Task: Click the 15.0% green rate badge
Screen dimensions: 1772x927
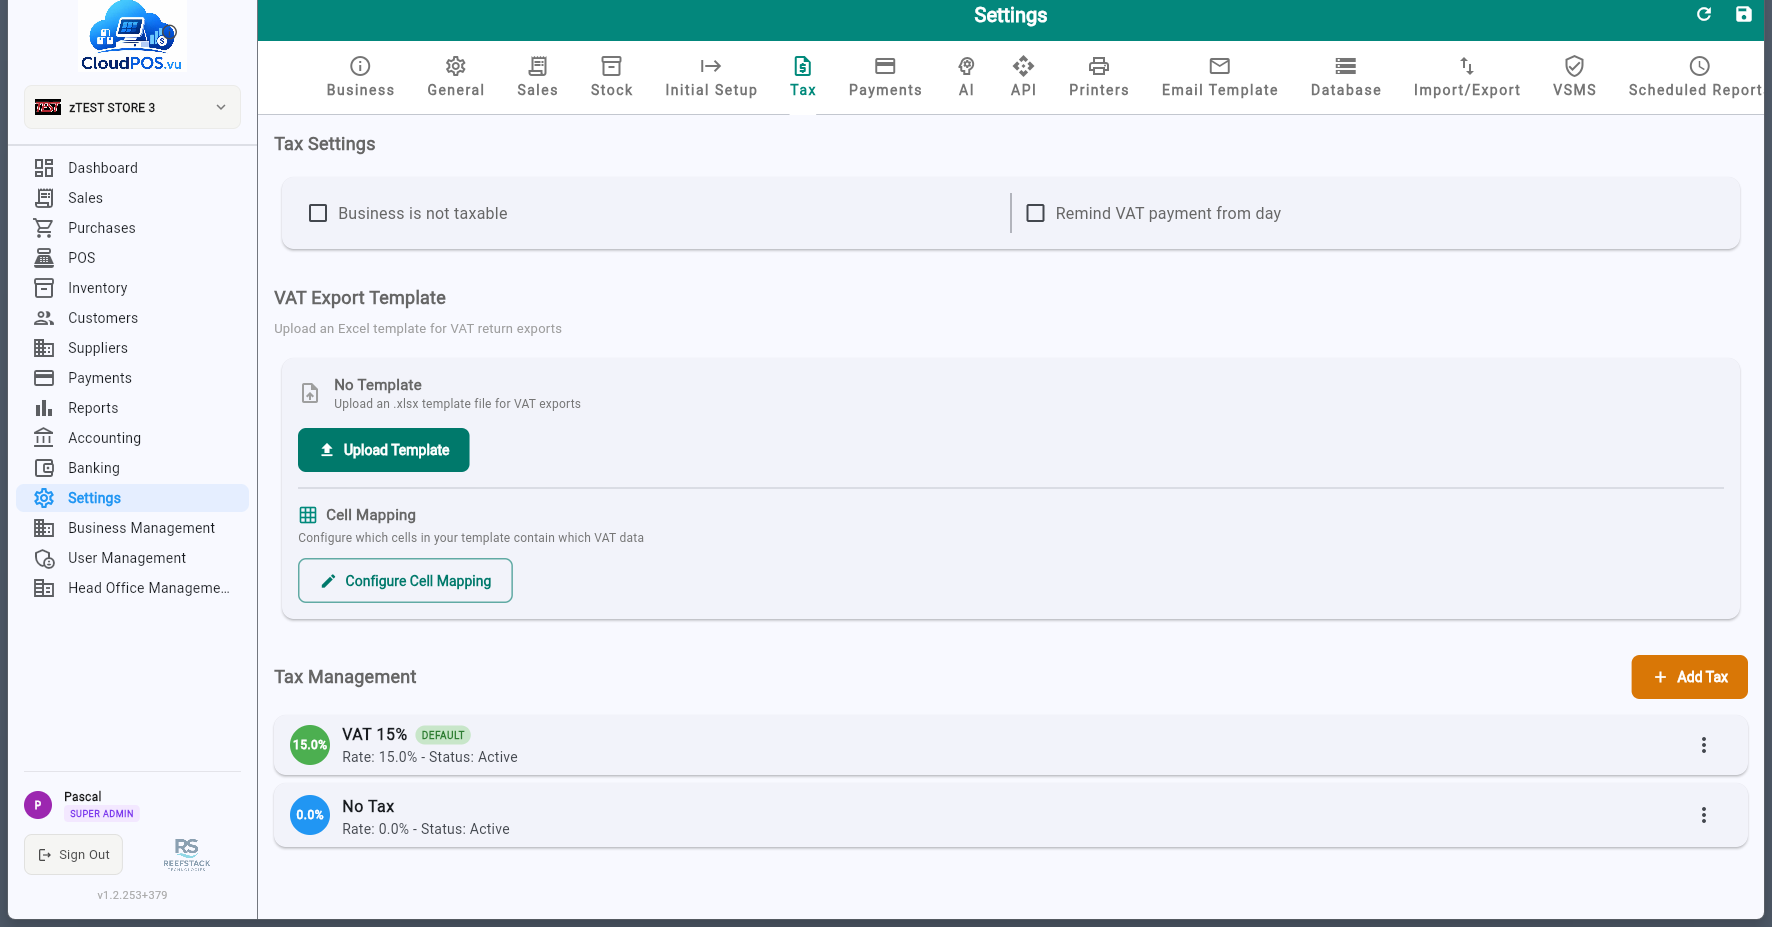Action: [x=310, y=745]
